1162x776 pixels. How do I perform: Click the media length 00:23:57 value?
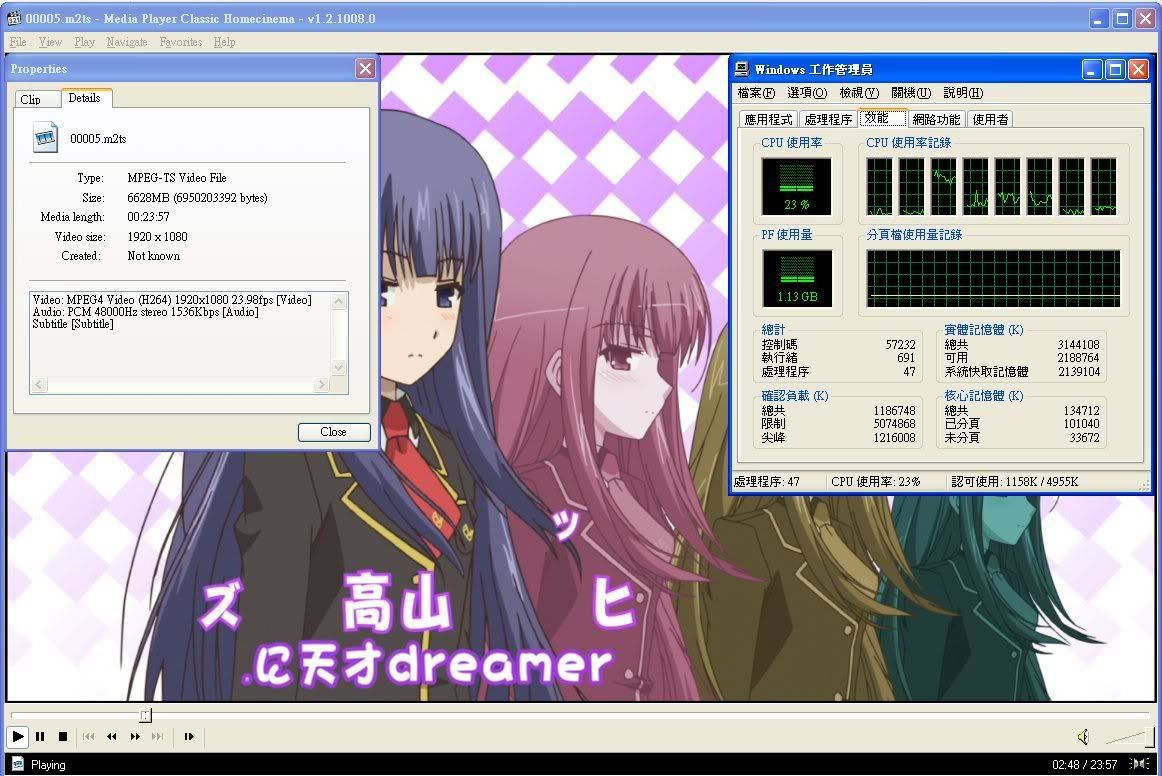tap(148, 217)
